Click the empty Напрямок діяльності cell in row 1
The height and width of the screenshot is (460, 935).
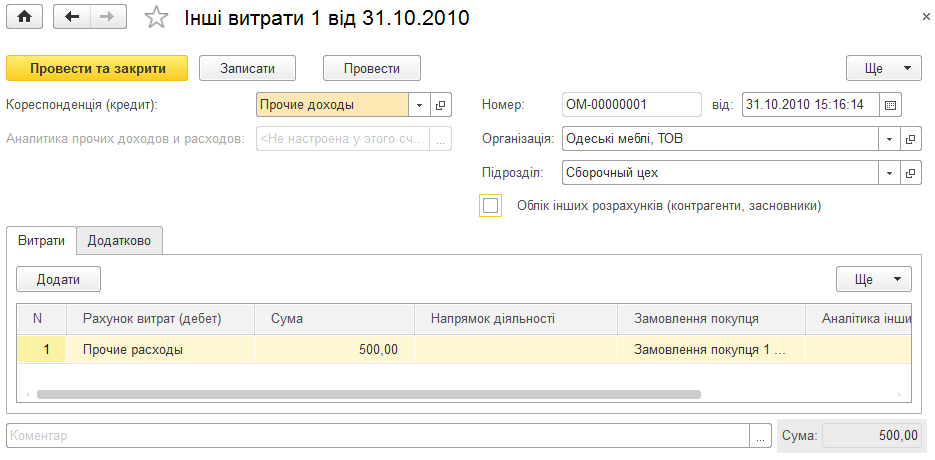click(516, 350)
